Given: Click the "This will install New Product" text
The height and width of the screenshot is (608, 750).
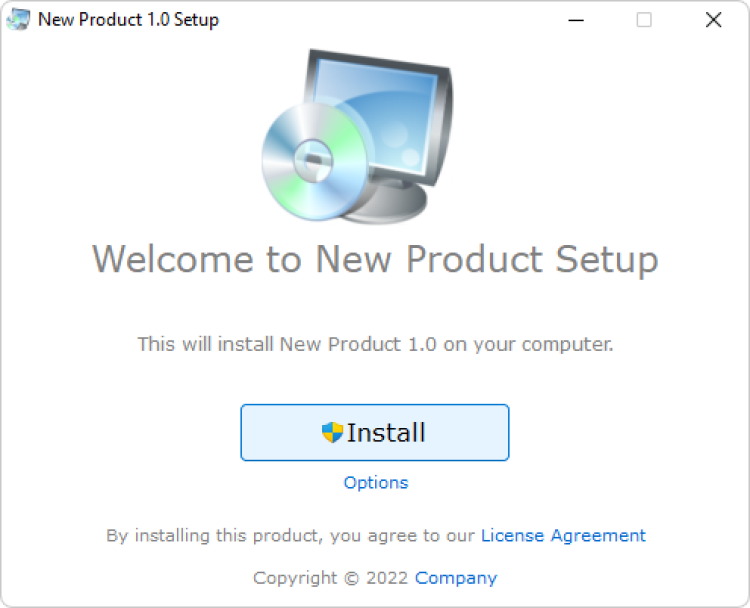Looking at the screenshot, I should pos(375,344).
